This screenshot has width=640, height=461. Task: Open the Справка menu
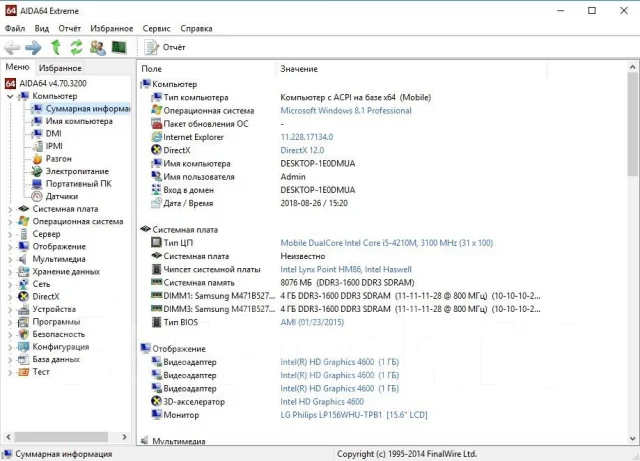tap(196, 29)
